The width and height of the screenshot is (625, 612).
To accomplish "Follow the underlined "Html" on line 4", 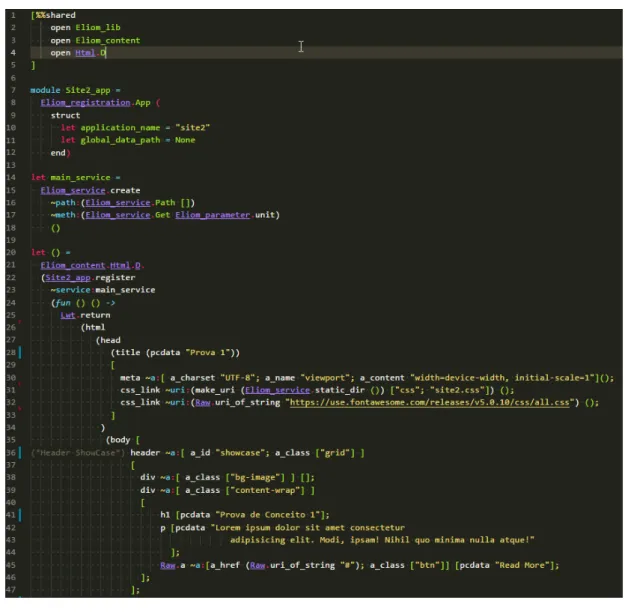I will tap(85, 53).
